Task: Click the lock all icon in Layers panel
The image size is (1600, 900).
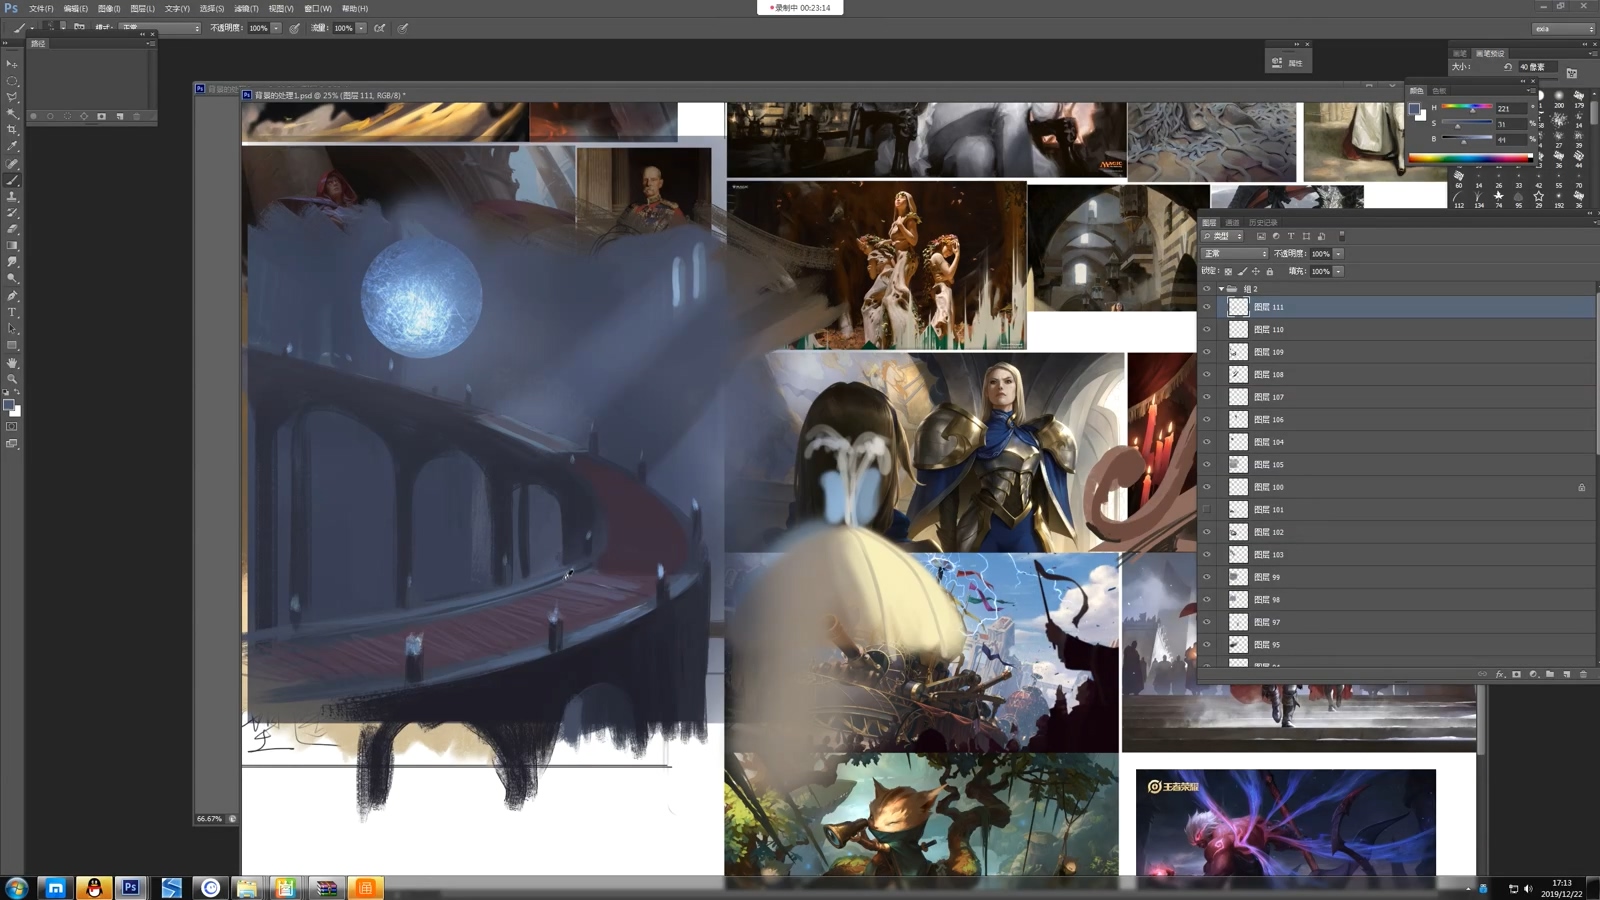Action: (1270, 272)
